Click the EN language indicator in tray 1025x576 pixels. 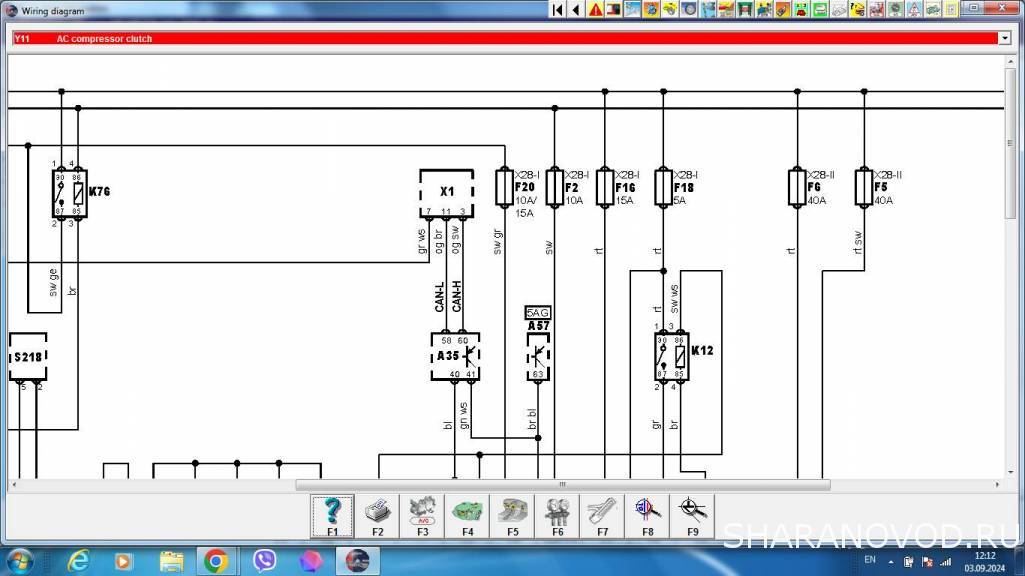click(869, 560)
